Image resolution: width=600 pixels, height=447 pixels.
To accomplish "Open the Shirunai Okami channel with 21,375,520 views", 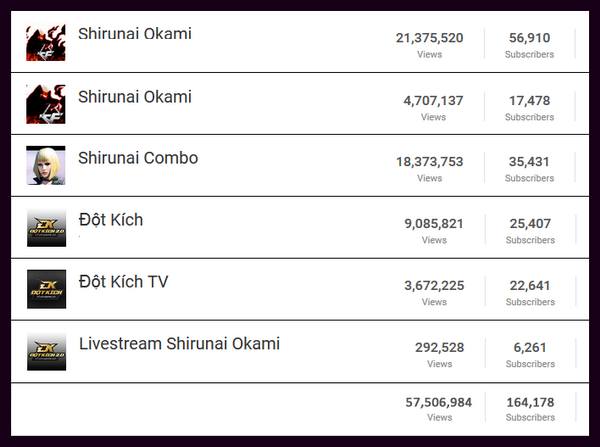I will pyautogui.click(x=134, y=34).
